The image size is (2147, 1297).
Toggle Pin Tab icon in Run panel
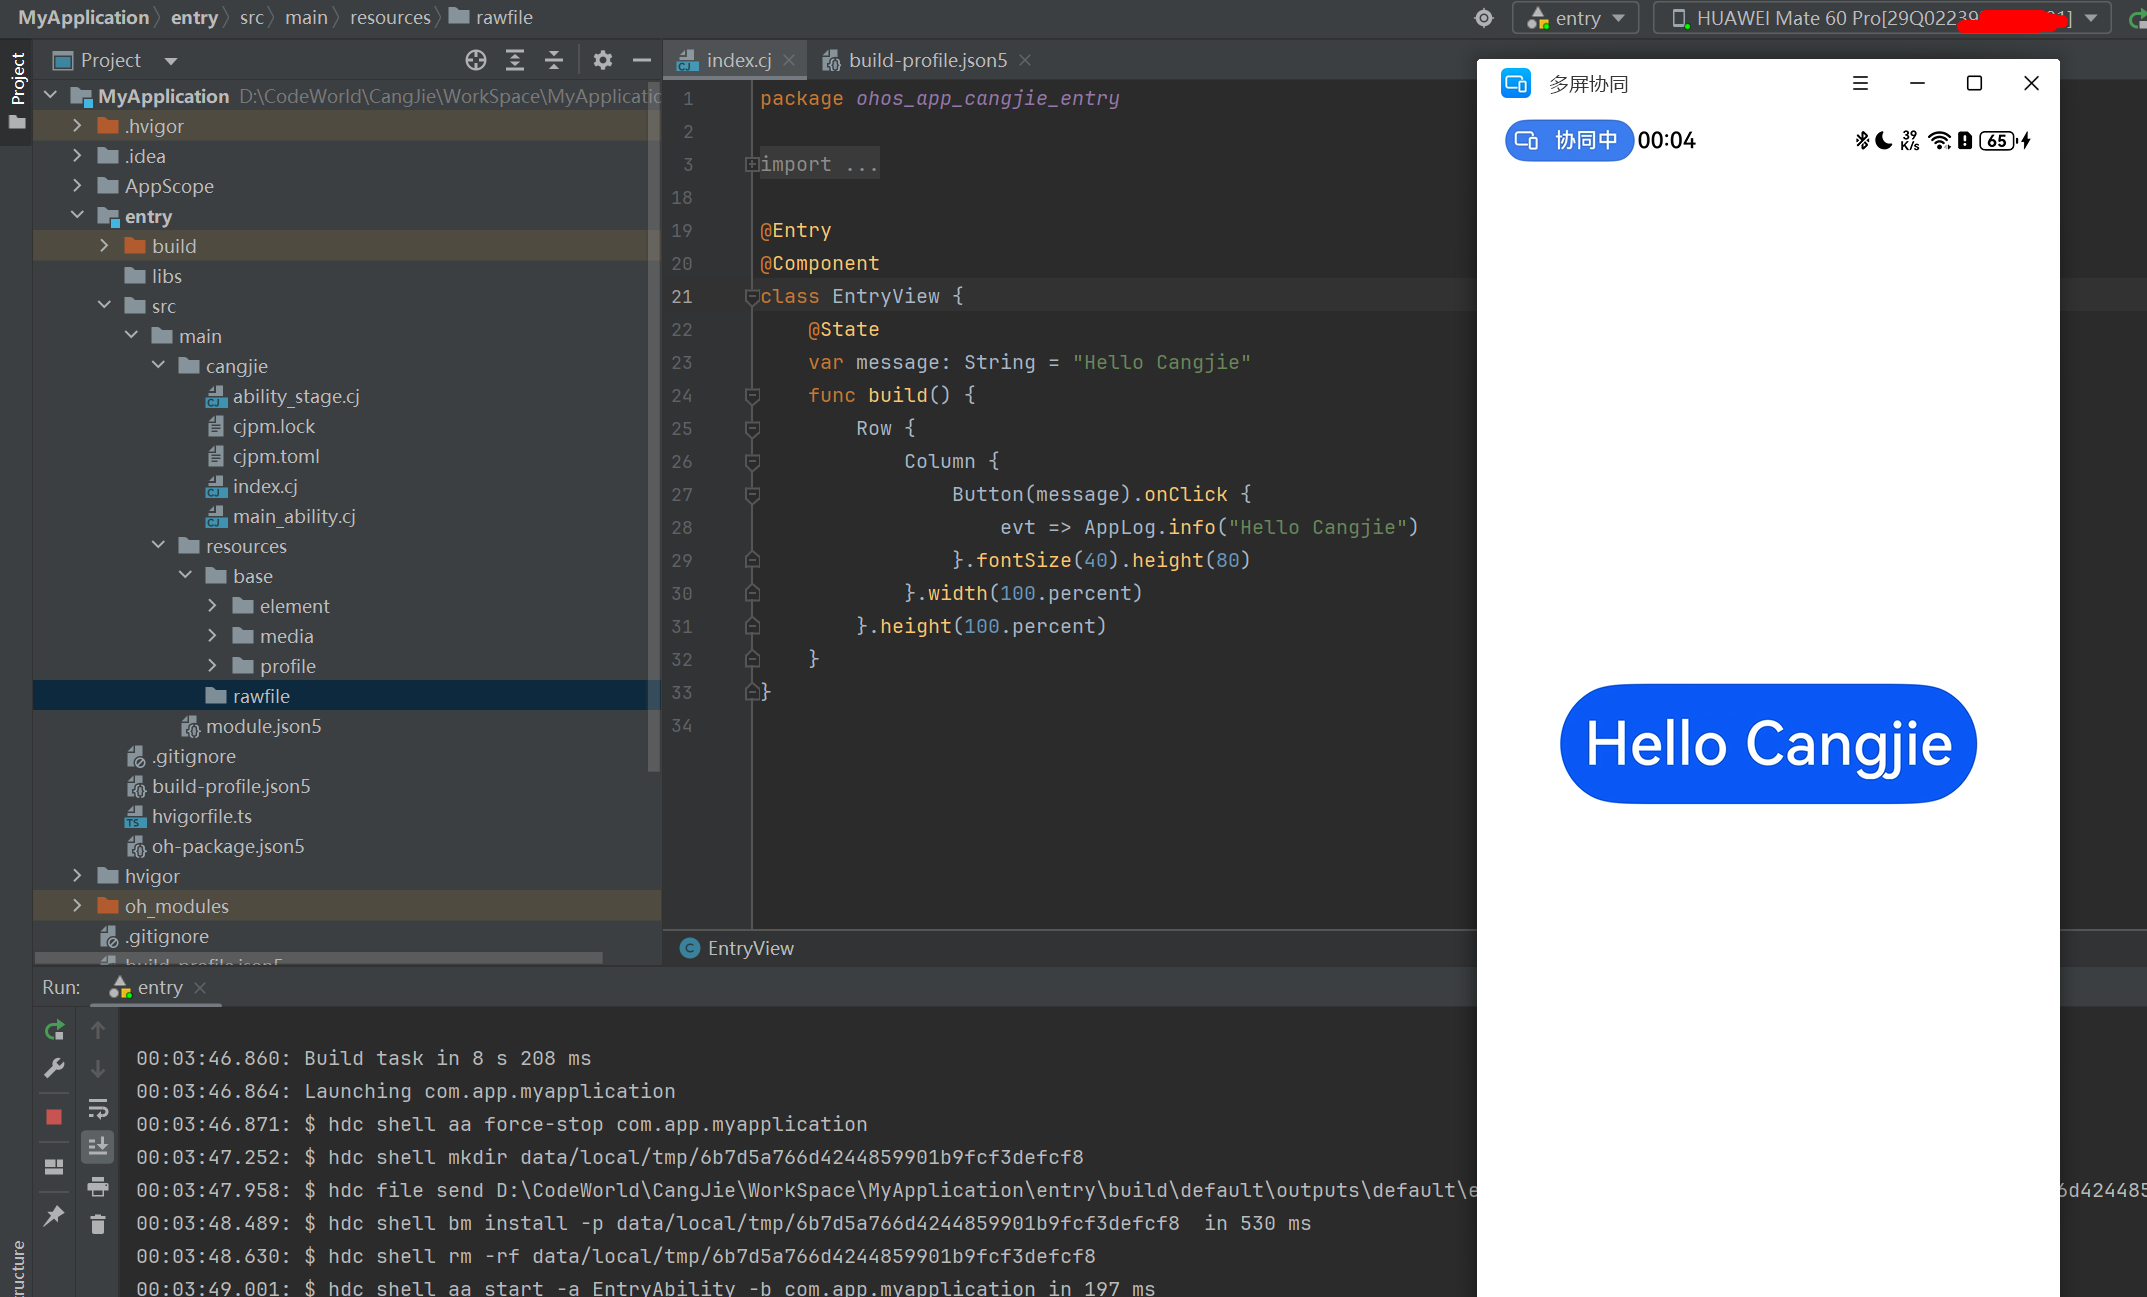coord(54,1216)
